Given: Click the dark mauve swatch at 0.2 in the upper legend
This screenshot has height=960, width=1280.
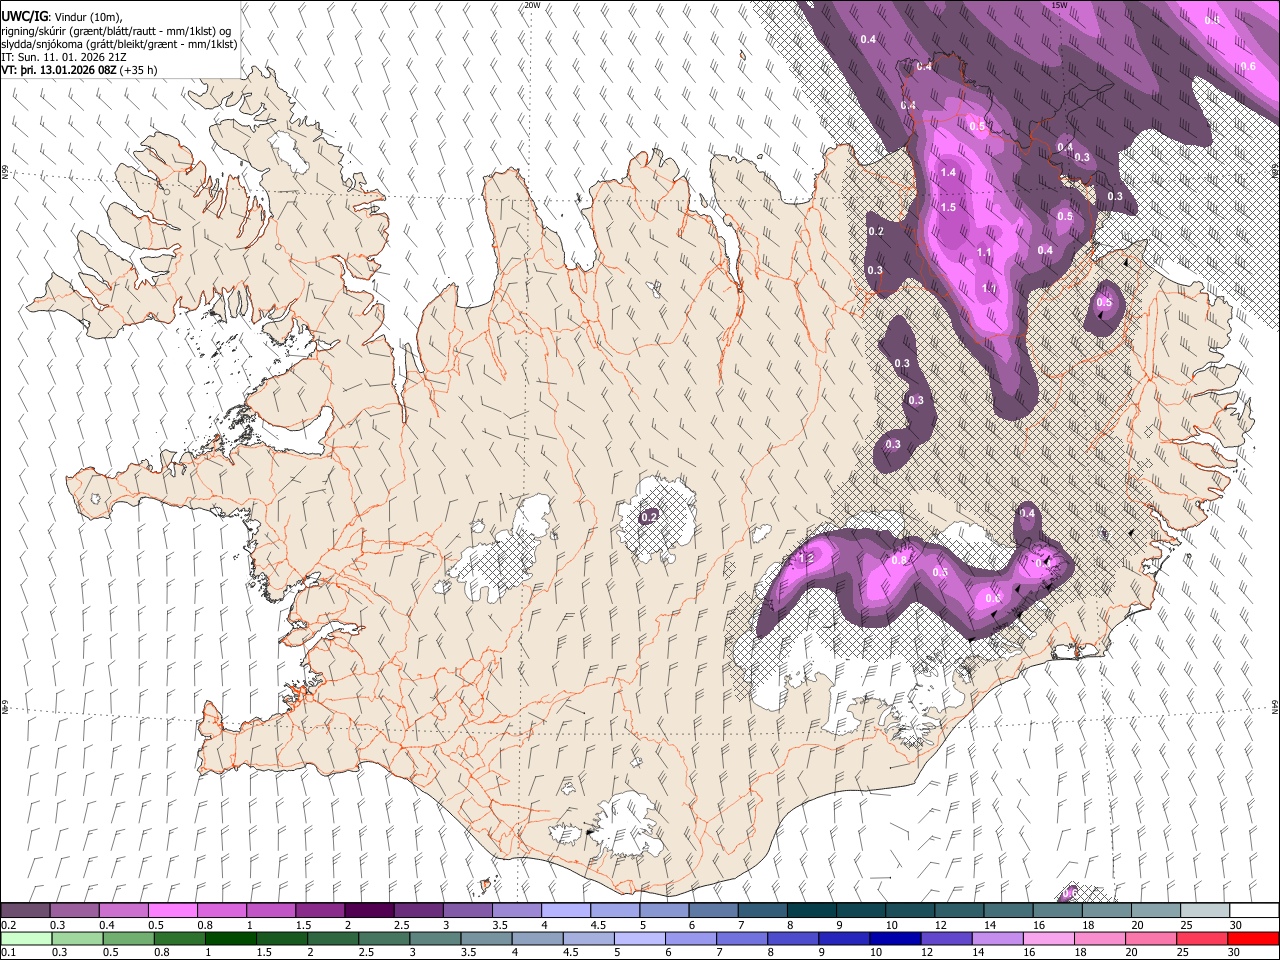Looking at the screenshot, I should [x=25, y=910].
